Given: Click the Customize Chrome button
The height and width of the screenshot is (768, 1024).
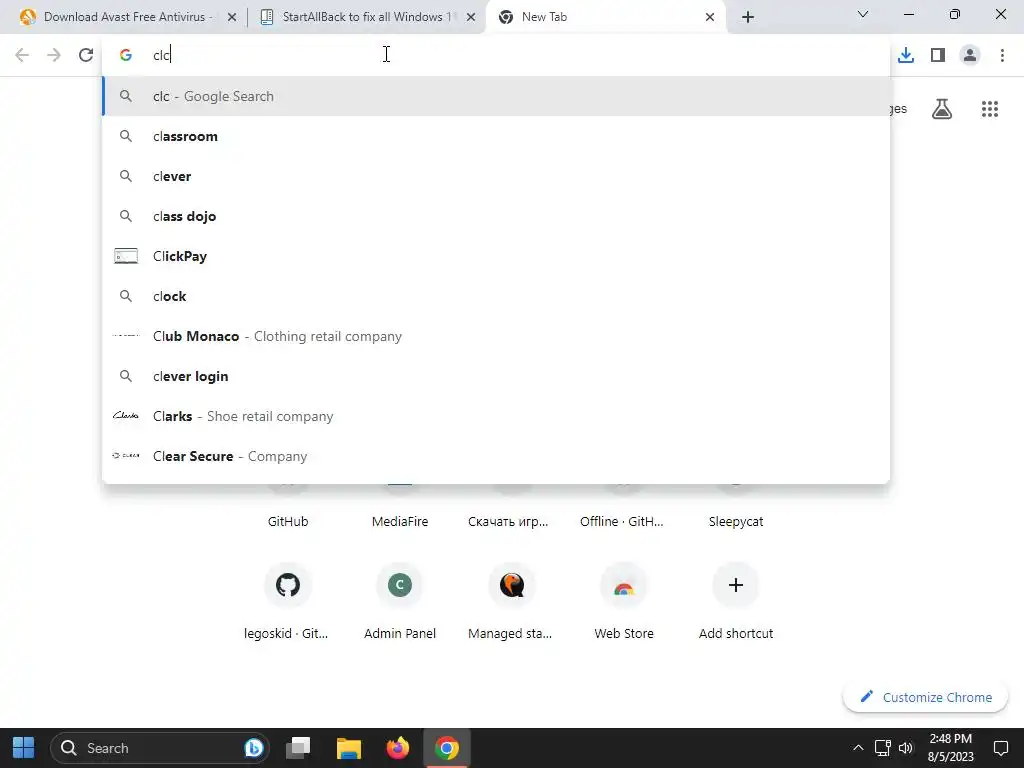Looking at the screenshot, I should [x=925, y=697].
